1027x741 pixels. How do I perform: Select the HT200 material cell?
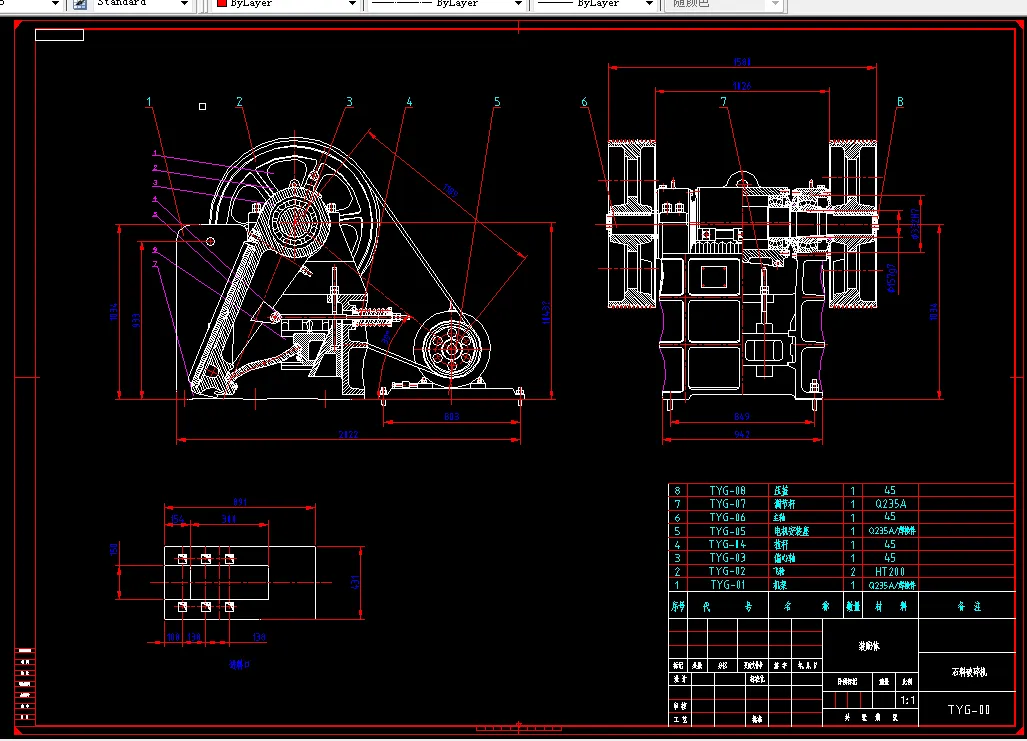pos(890,571)
